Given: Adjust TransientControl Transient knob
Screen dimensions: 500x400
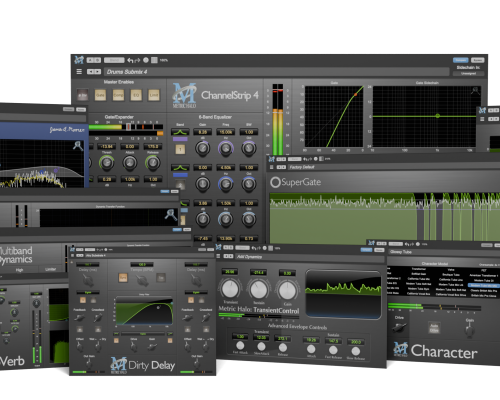Looking at the screenshot, I should [230, 289].
